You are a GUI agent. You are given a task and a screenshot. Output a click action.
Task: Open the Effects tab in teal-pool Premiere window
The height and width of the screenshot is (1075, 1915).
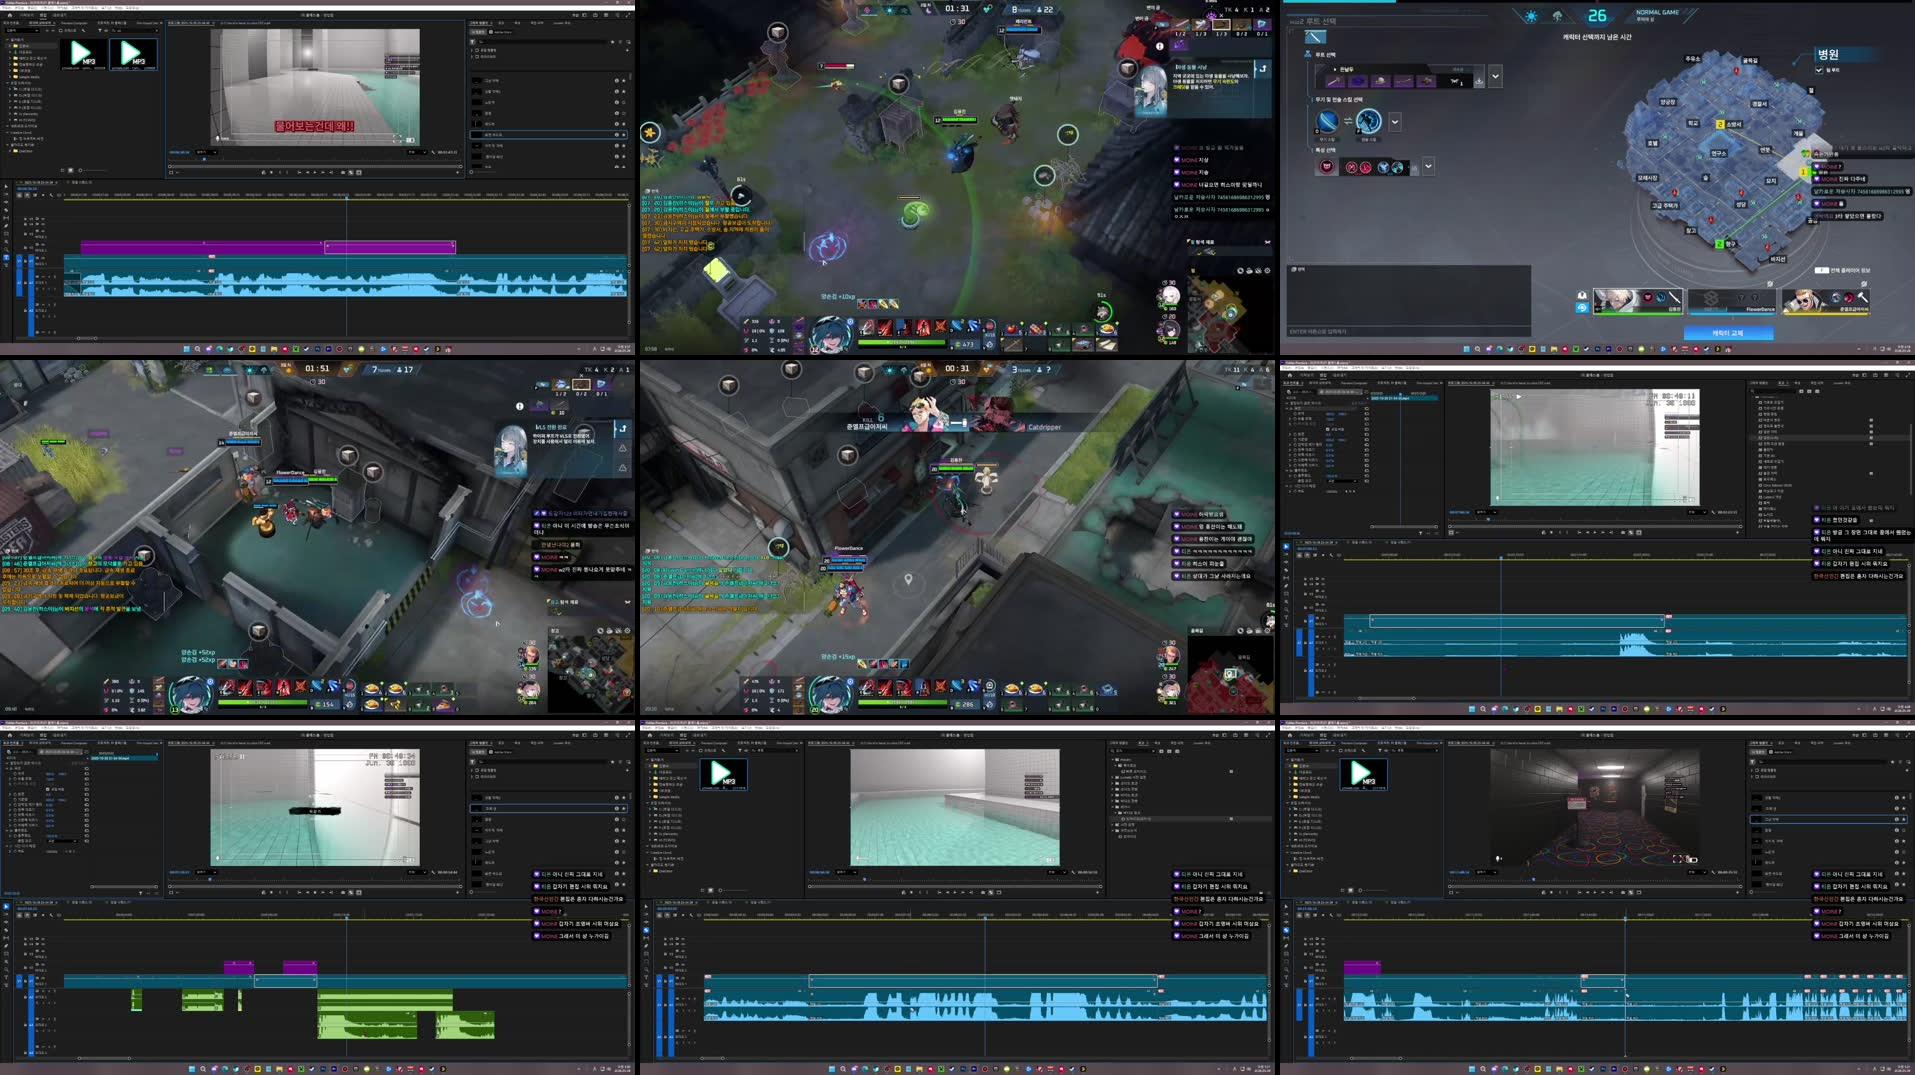[1143, 743]
